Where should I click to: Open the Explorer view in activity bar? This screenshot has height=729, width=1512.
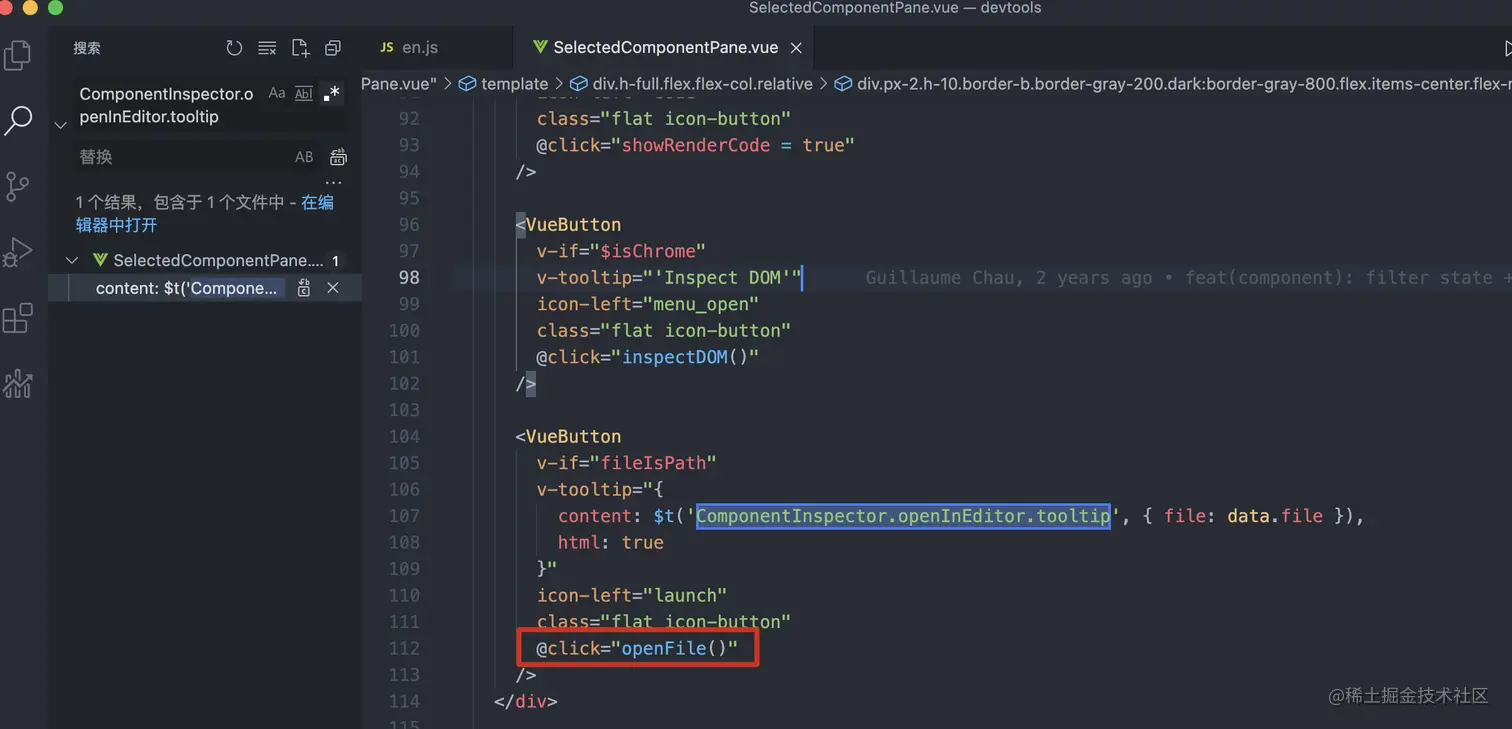(18, 55)
